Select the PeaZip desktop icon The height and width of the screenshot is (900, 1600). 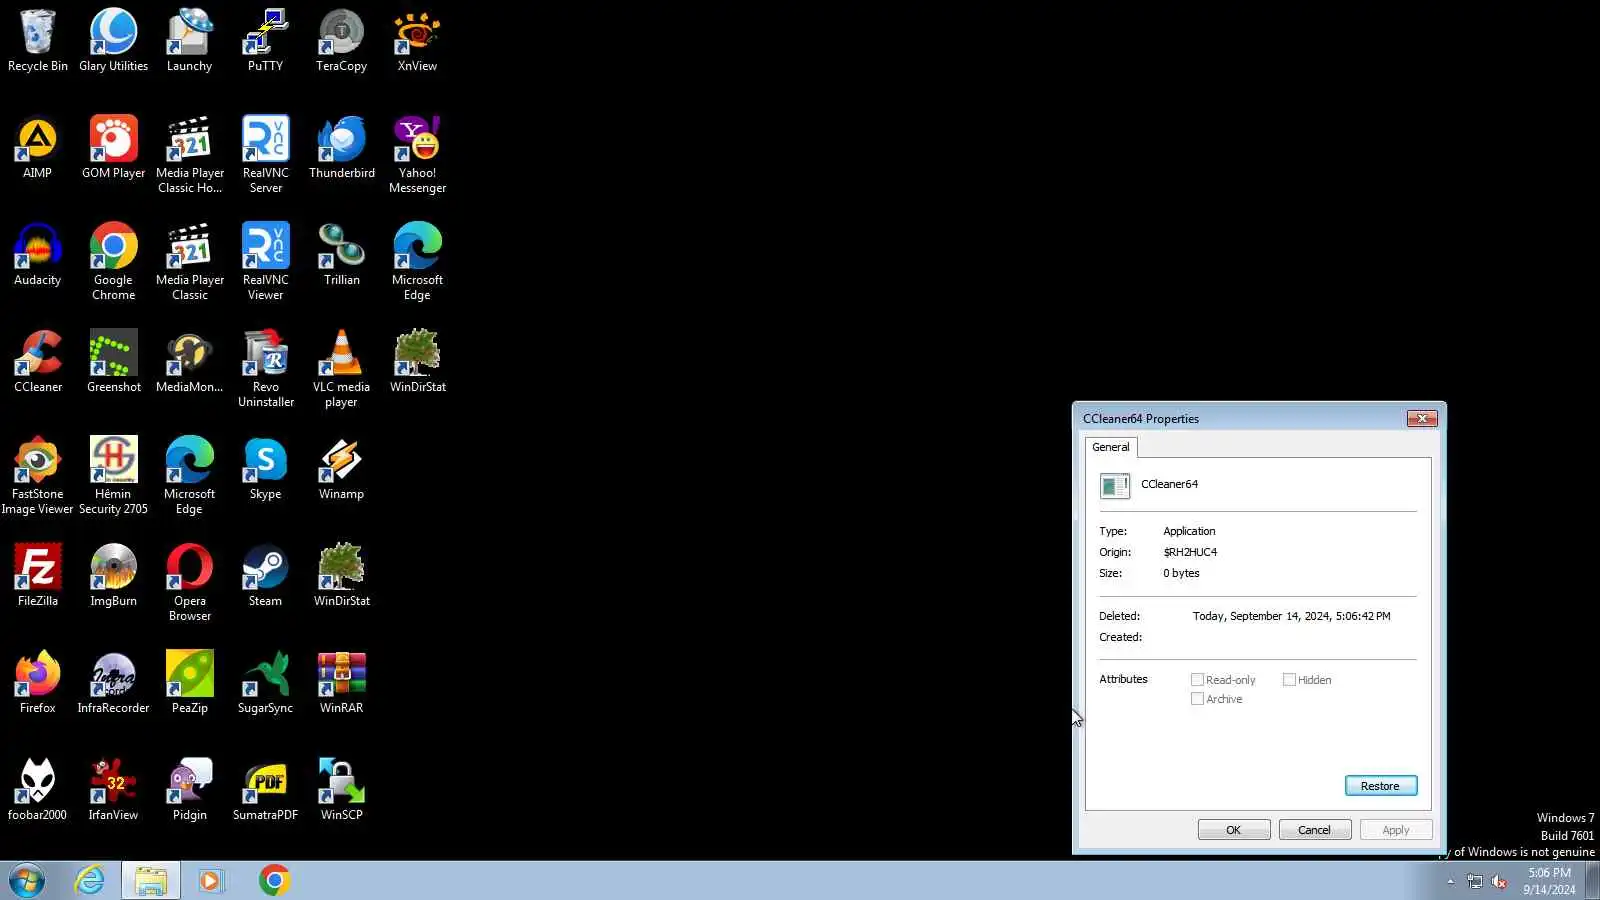point(189,684)
